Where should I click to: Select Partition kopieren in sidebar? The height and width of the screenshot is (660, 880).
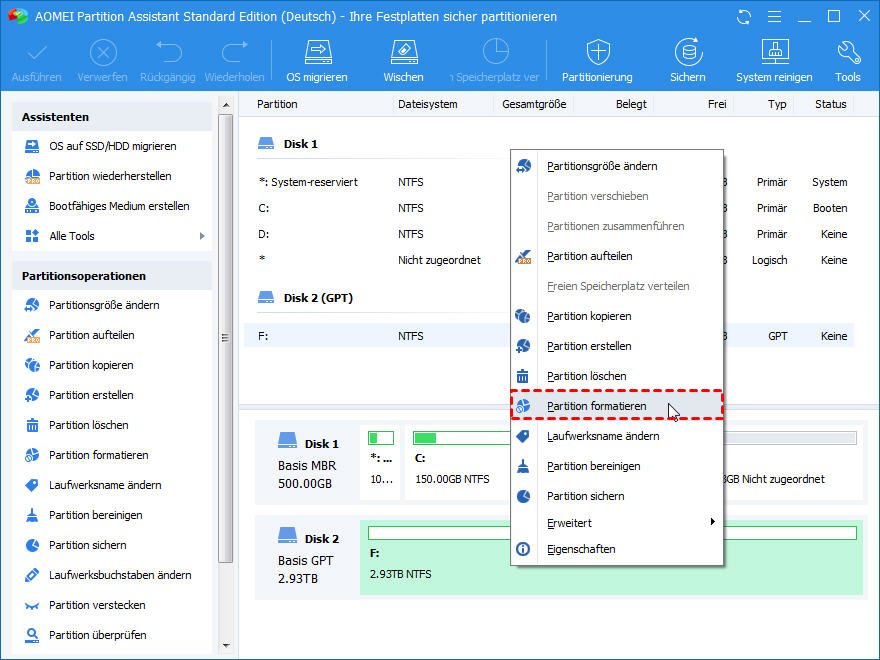(91, 365)
